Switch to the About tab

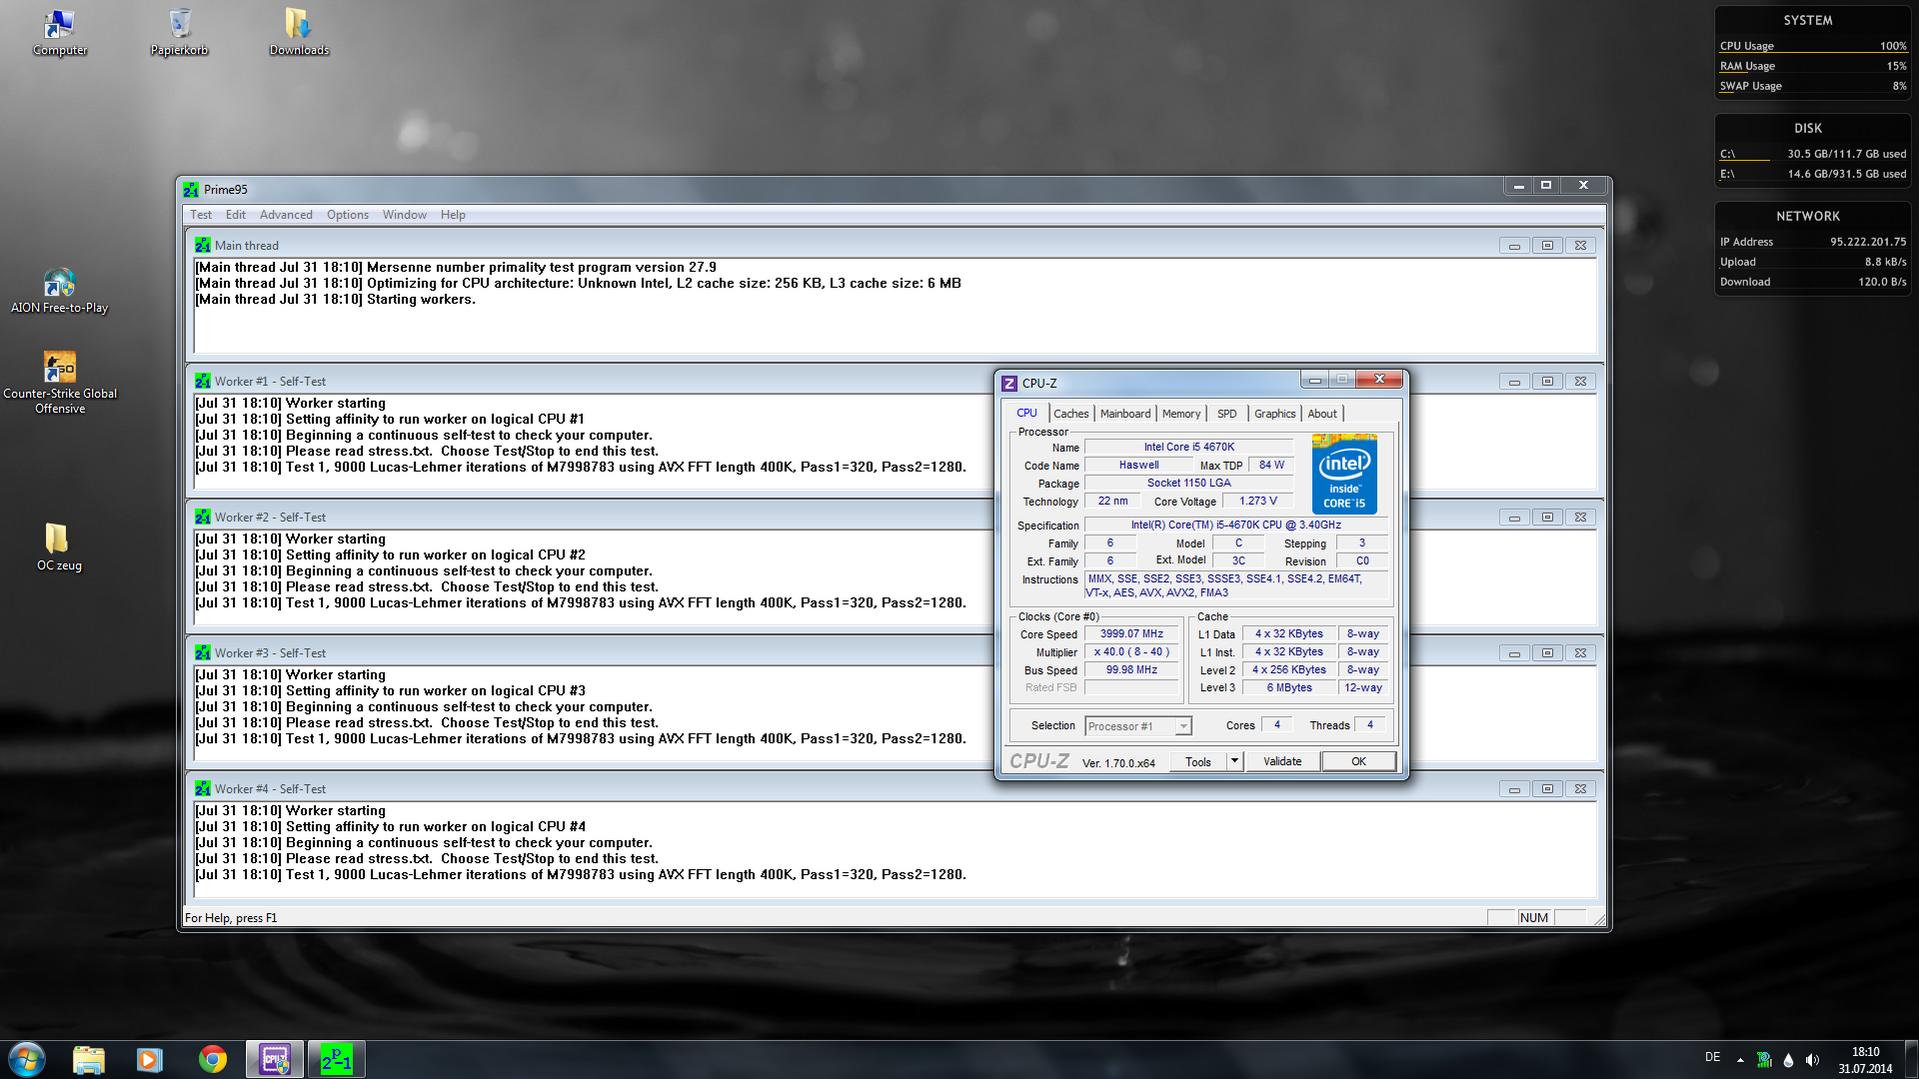(1322, 414)
